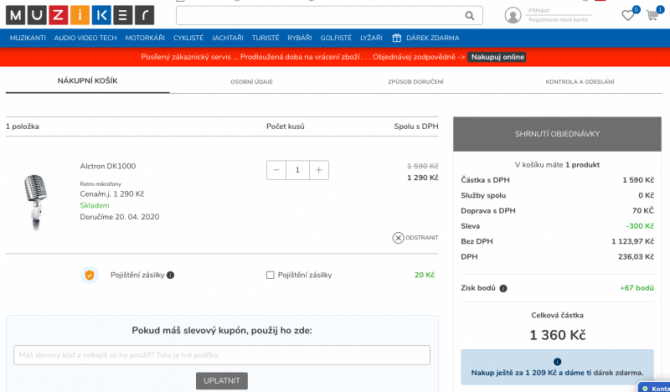
Task: Click the total amount 1 360 Kč
Action: (557, 335)
